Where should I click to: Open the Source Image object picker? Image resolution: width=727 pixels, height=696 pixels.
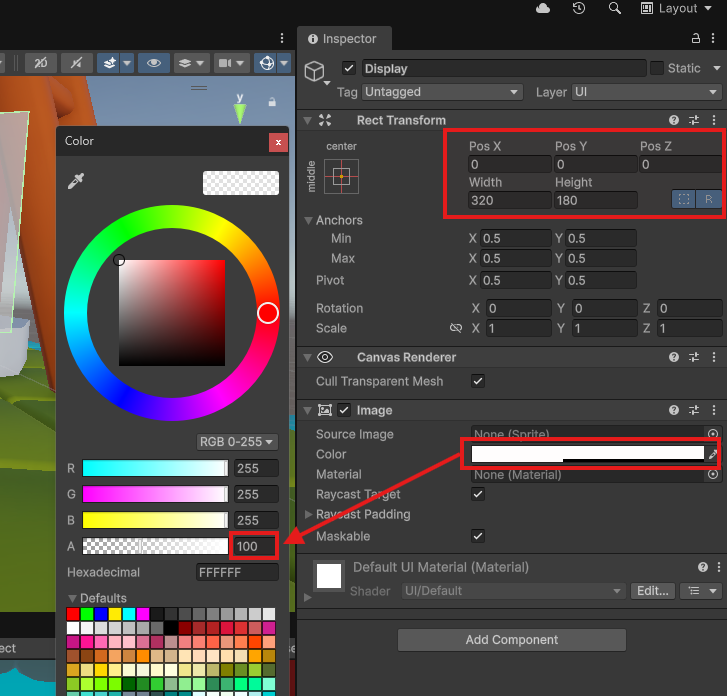712,434
